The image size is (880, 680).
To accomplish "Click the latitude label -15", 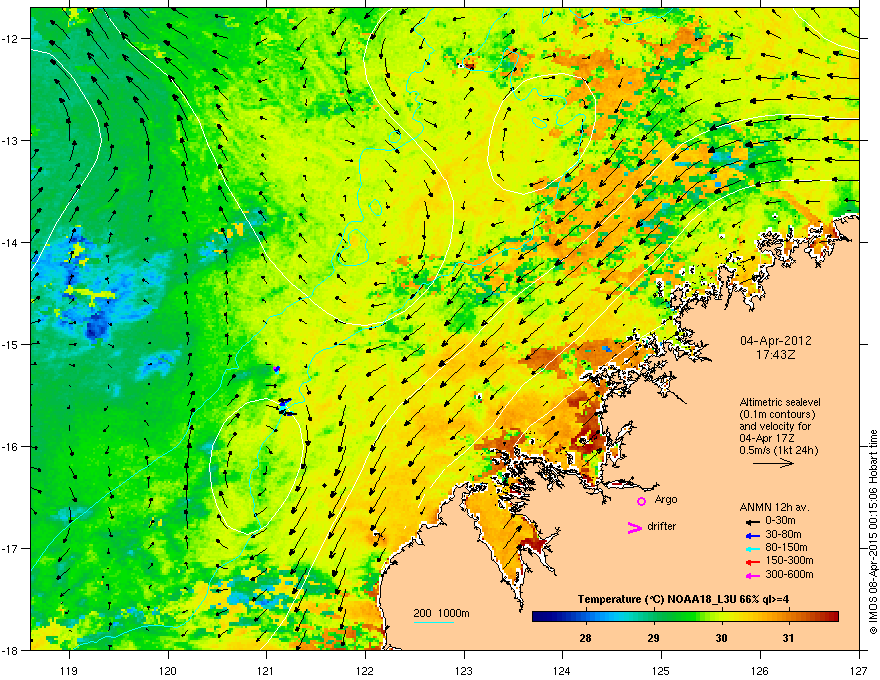I will 11,344.
